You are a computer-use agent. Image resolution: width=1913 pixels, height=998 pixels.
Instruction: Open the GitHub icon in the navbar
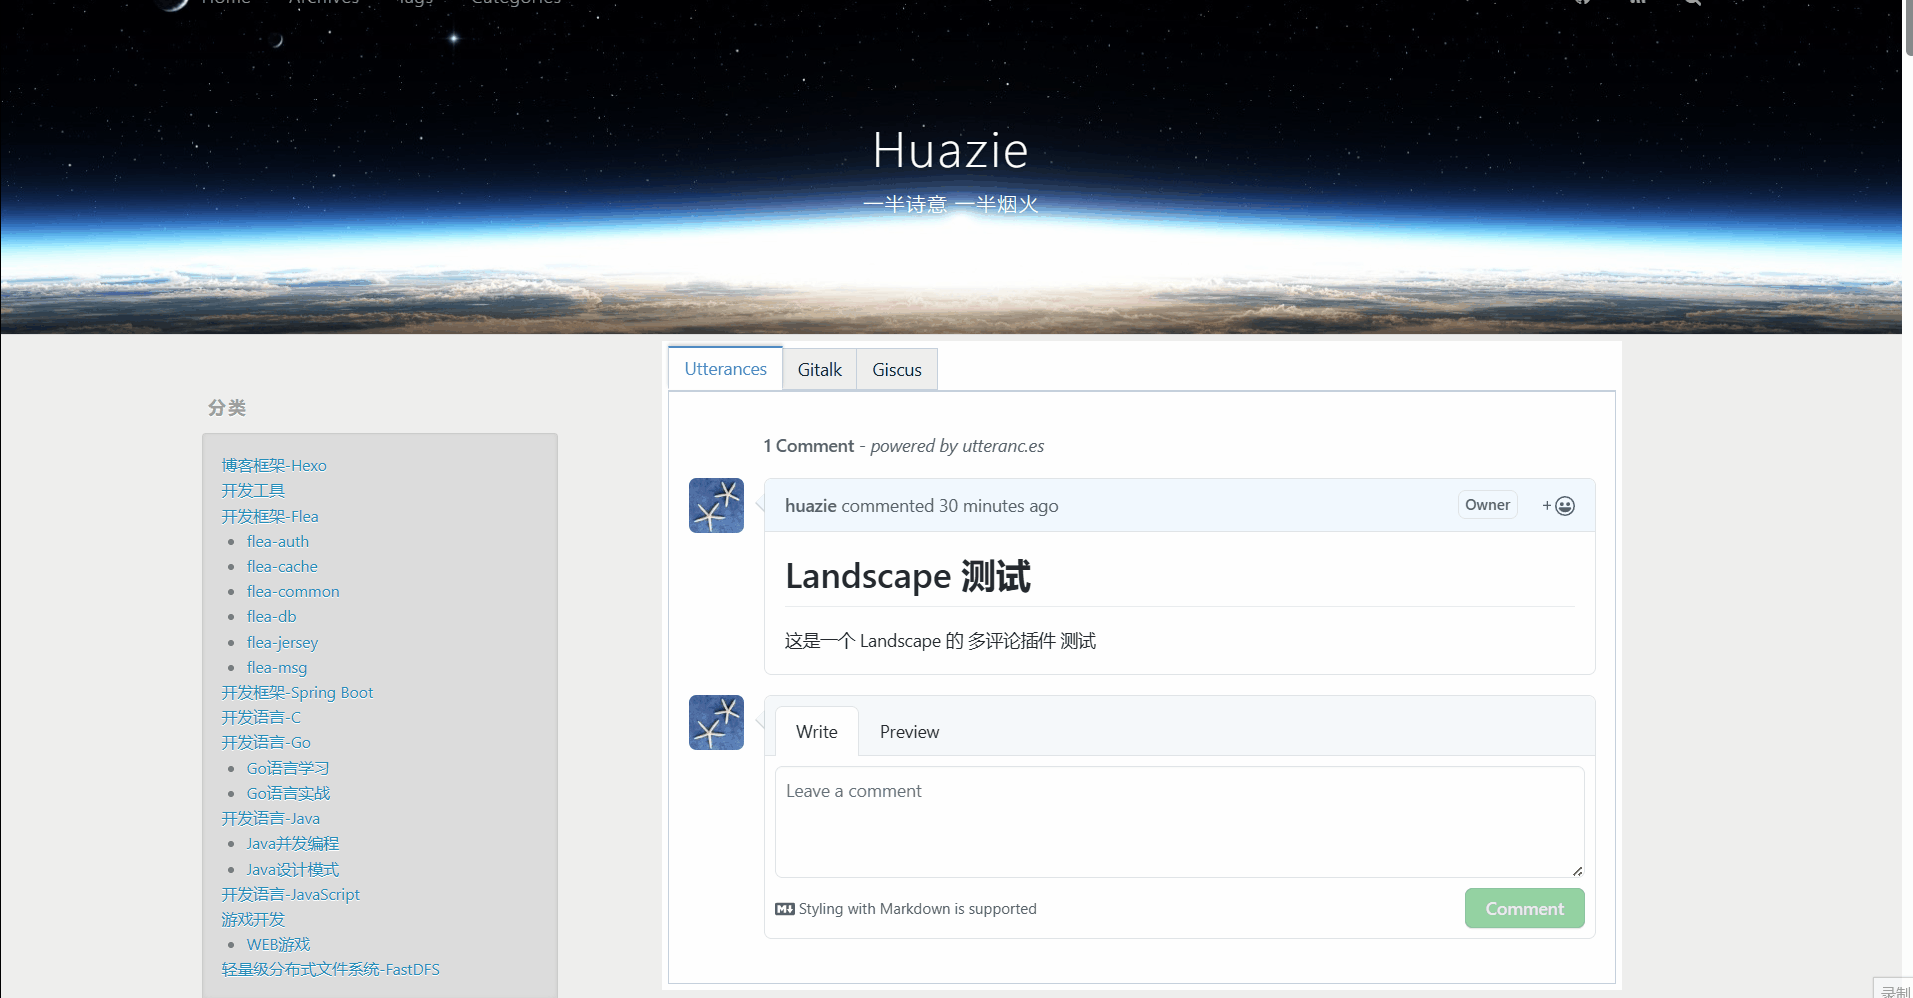[1583, 4]
